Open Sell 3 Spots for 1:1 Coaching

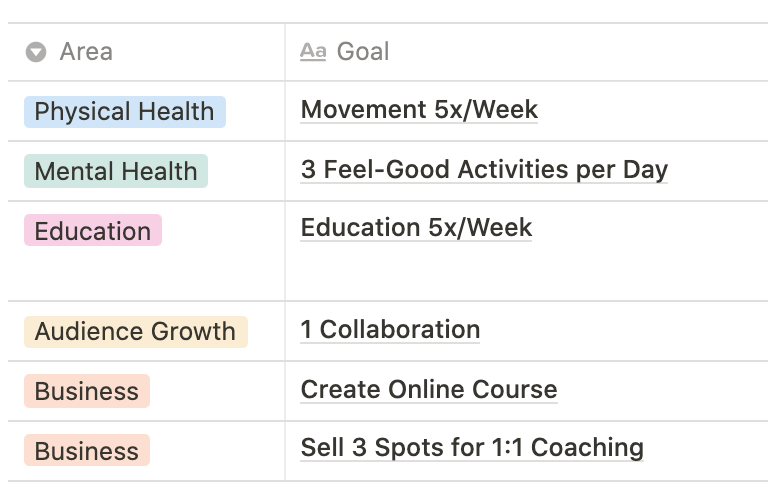pyautogui.click(x=472, y=448)
